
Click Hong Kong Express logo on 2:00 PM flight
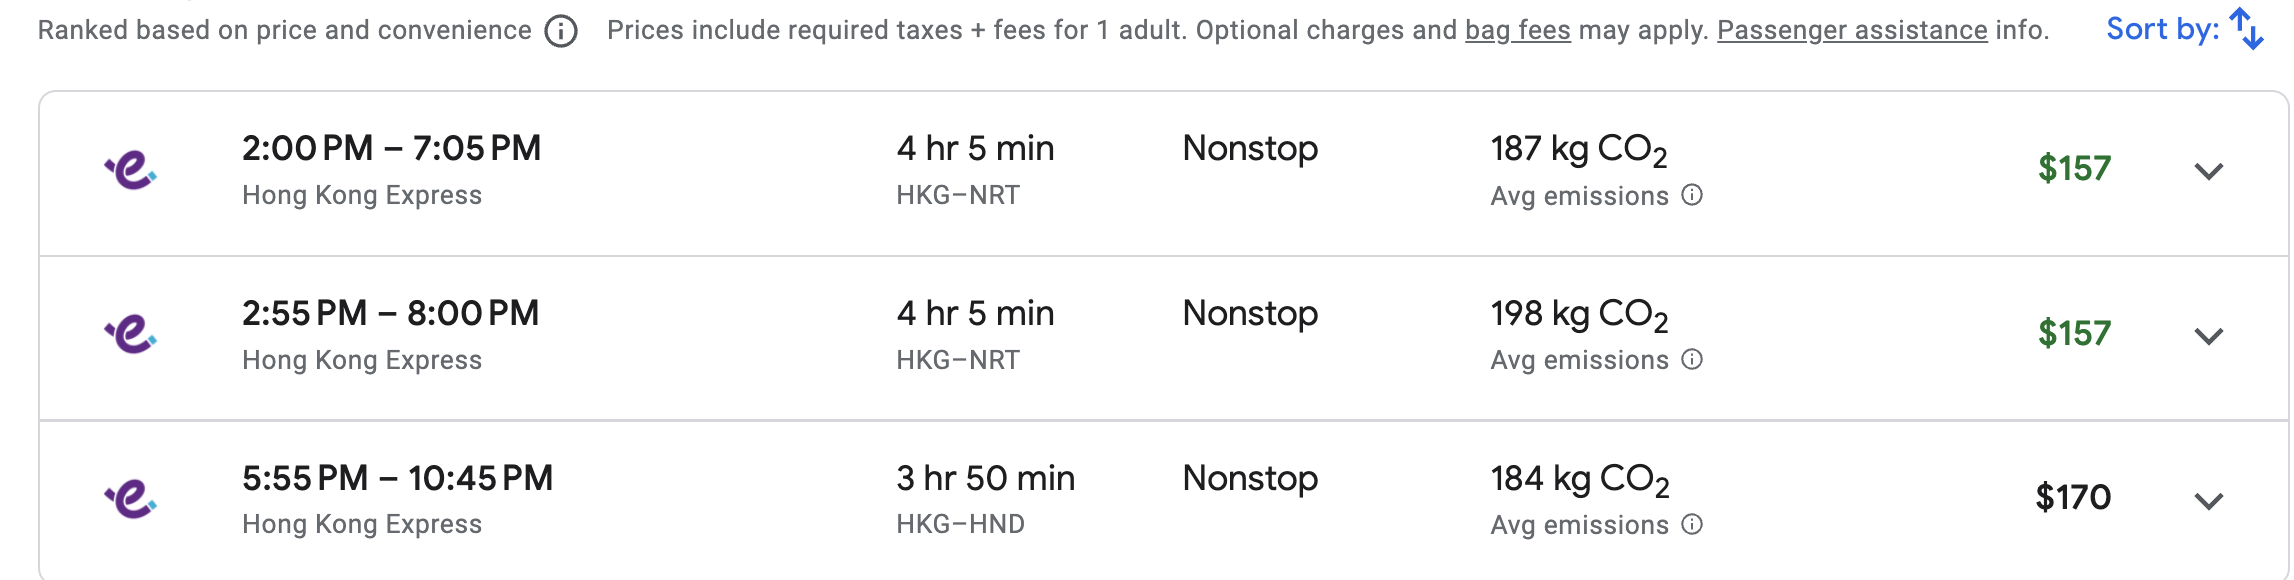131,170
